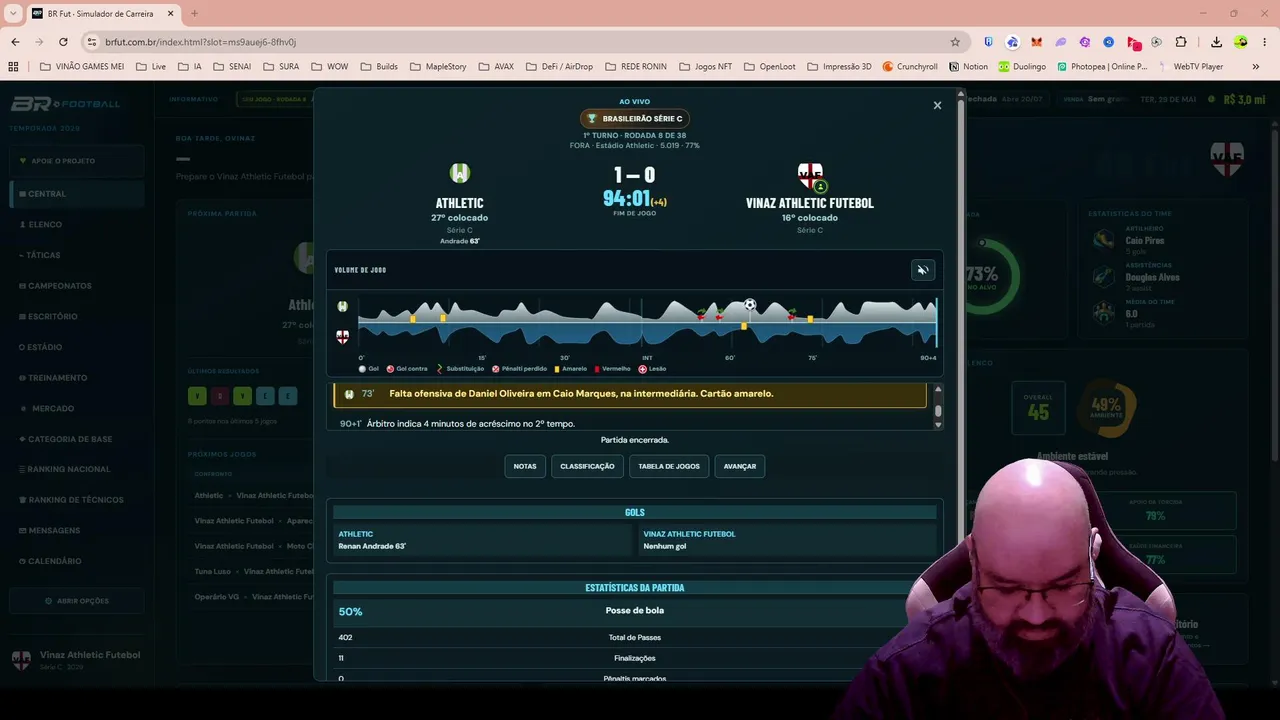Viewport: 1280px width, 720px height.
Task: Open the browser Extensions puzzle icon
Action: coord(1181,42)
